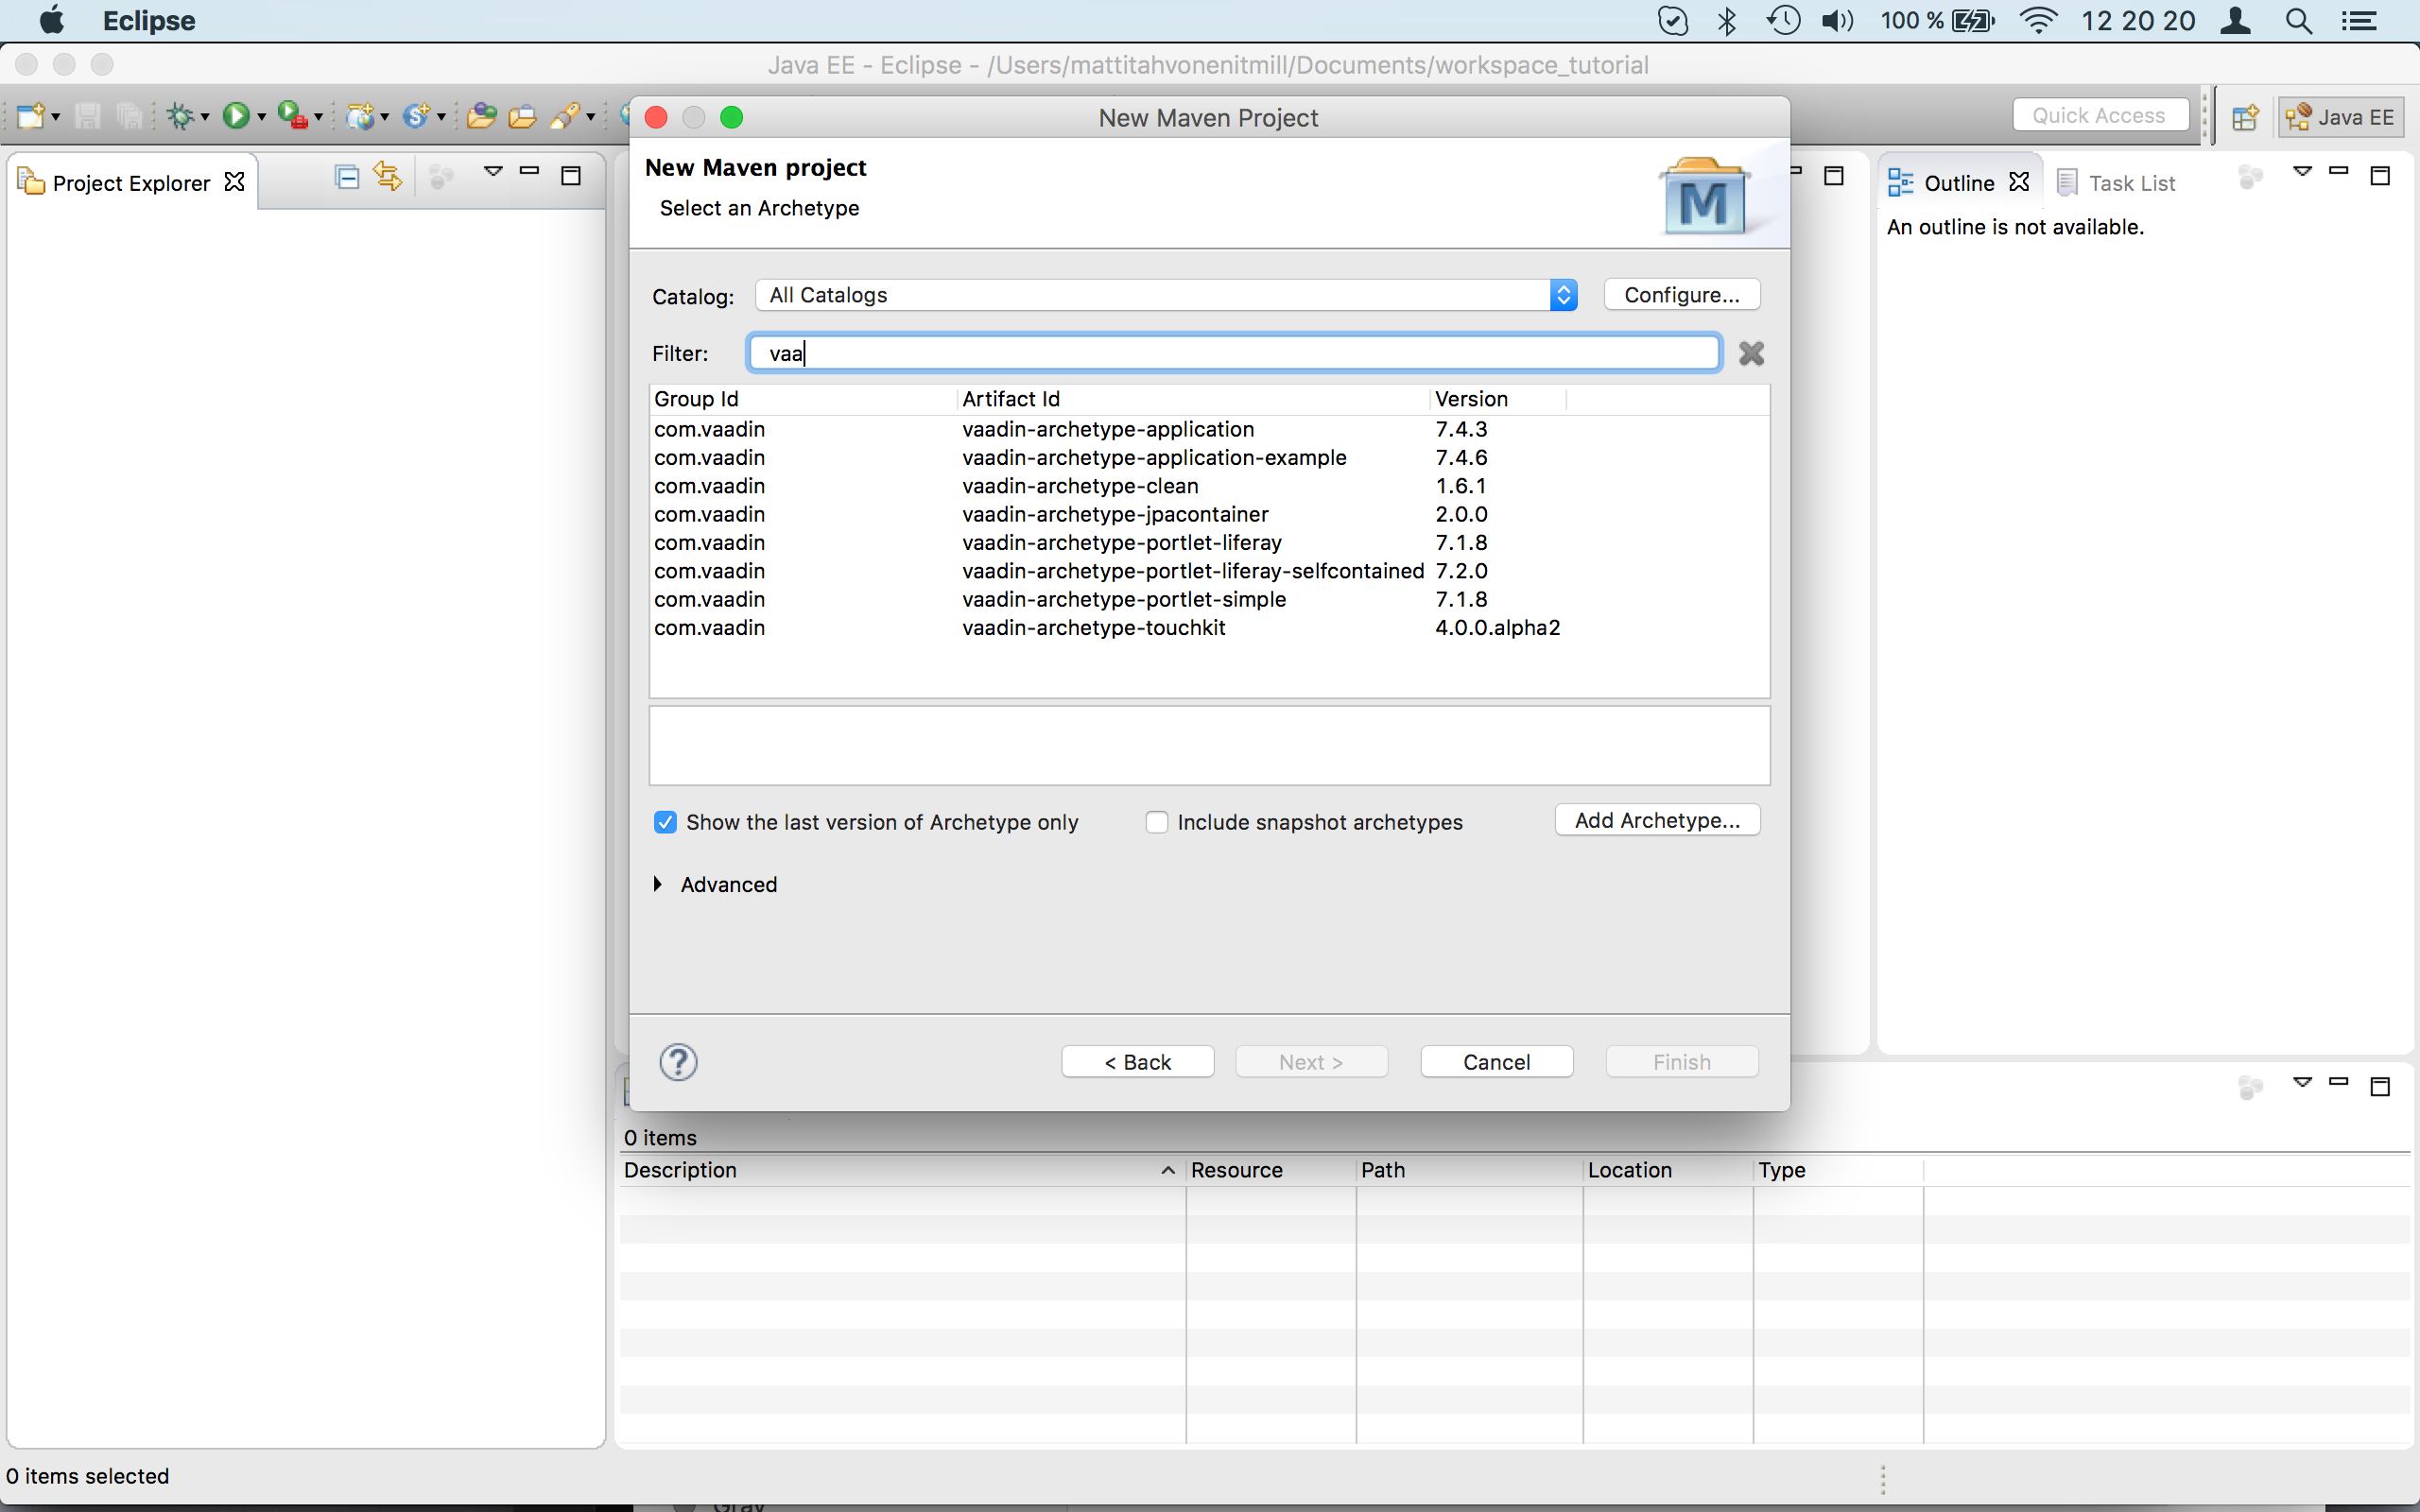
Task: Minimize the Project Explorer panel
Action: [530, 171]
